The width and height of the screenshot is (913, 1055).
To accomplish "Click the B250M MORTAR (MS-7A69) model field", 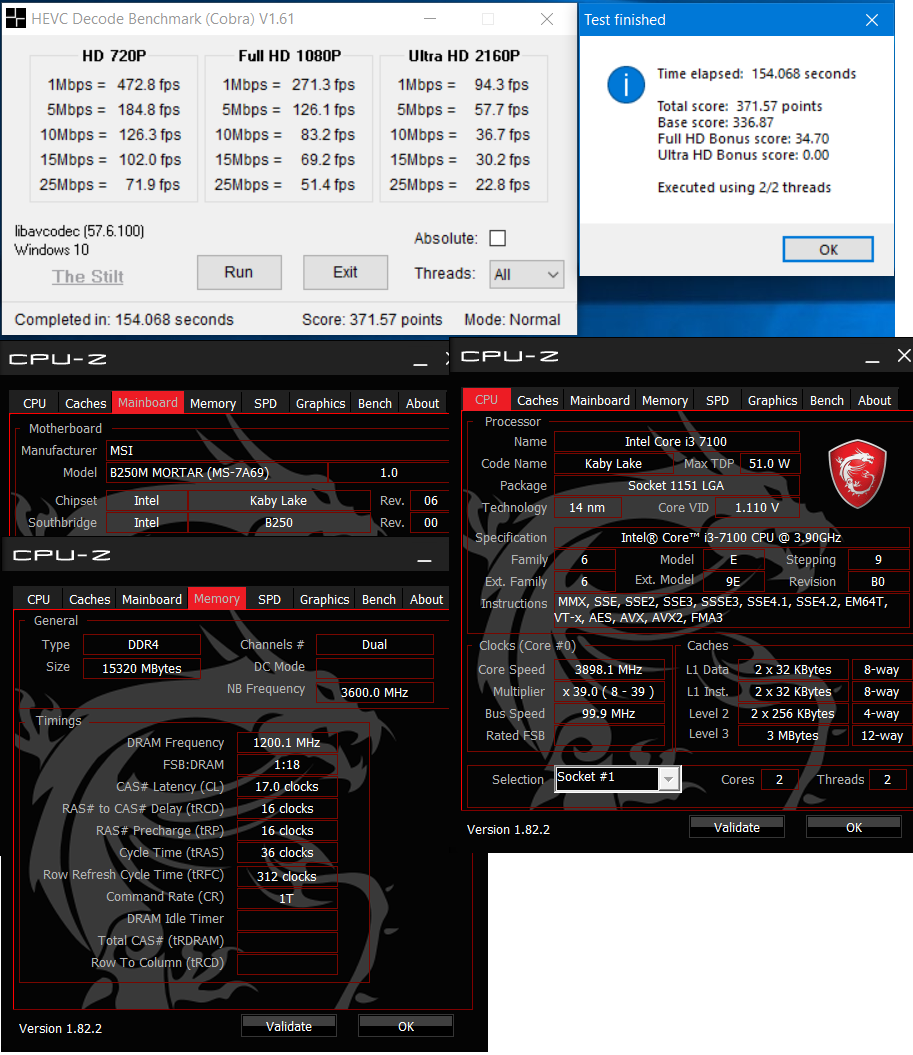I will tap(217, 472).
